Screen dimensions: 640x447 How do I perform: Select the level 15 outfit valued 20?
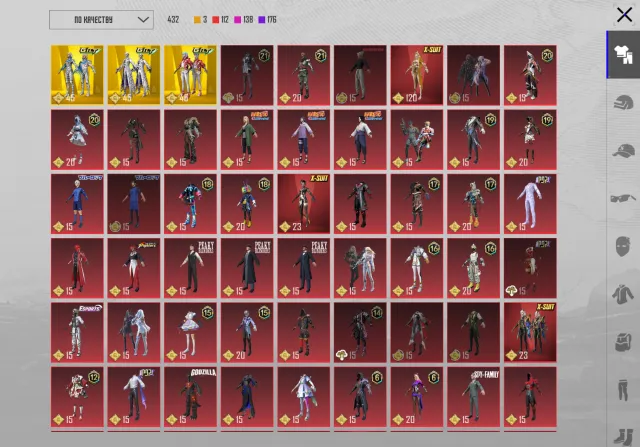(247, 333)
